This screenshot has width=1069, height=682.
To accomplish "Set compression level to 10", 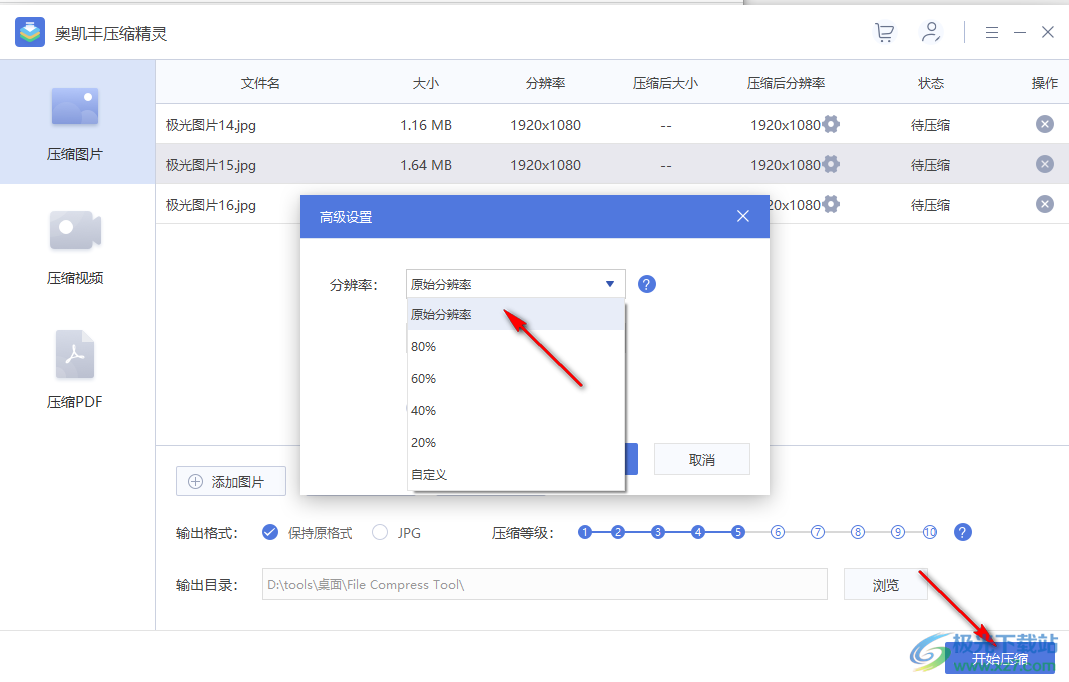I will [x=930, y=532].
